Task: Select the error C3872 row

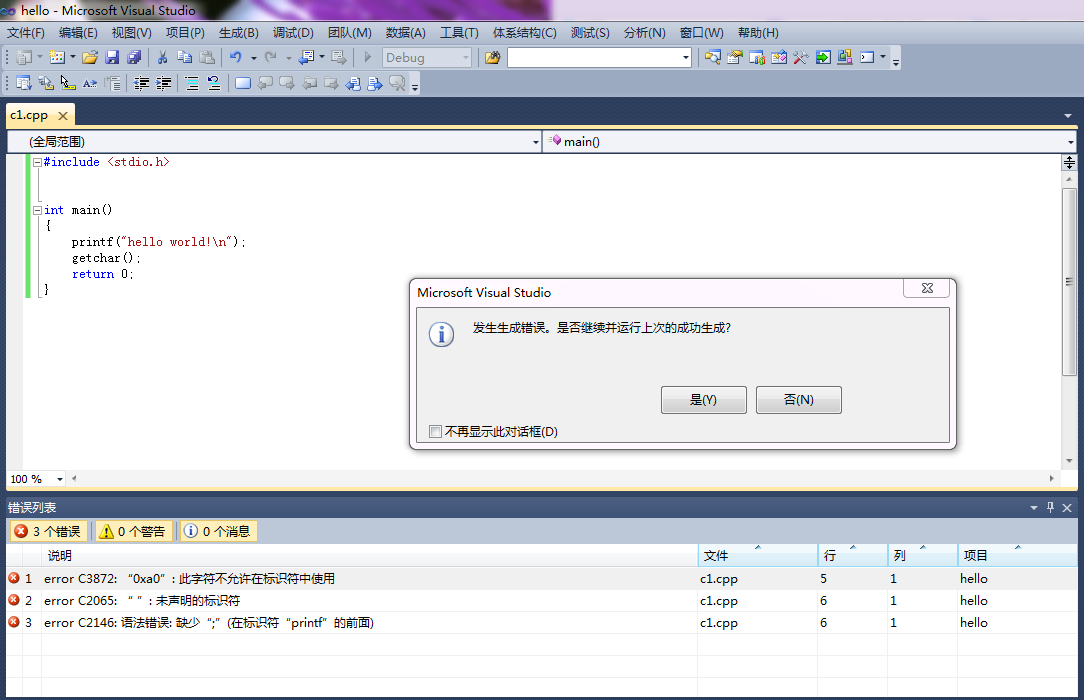Action: (541, 578)
